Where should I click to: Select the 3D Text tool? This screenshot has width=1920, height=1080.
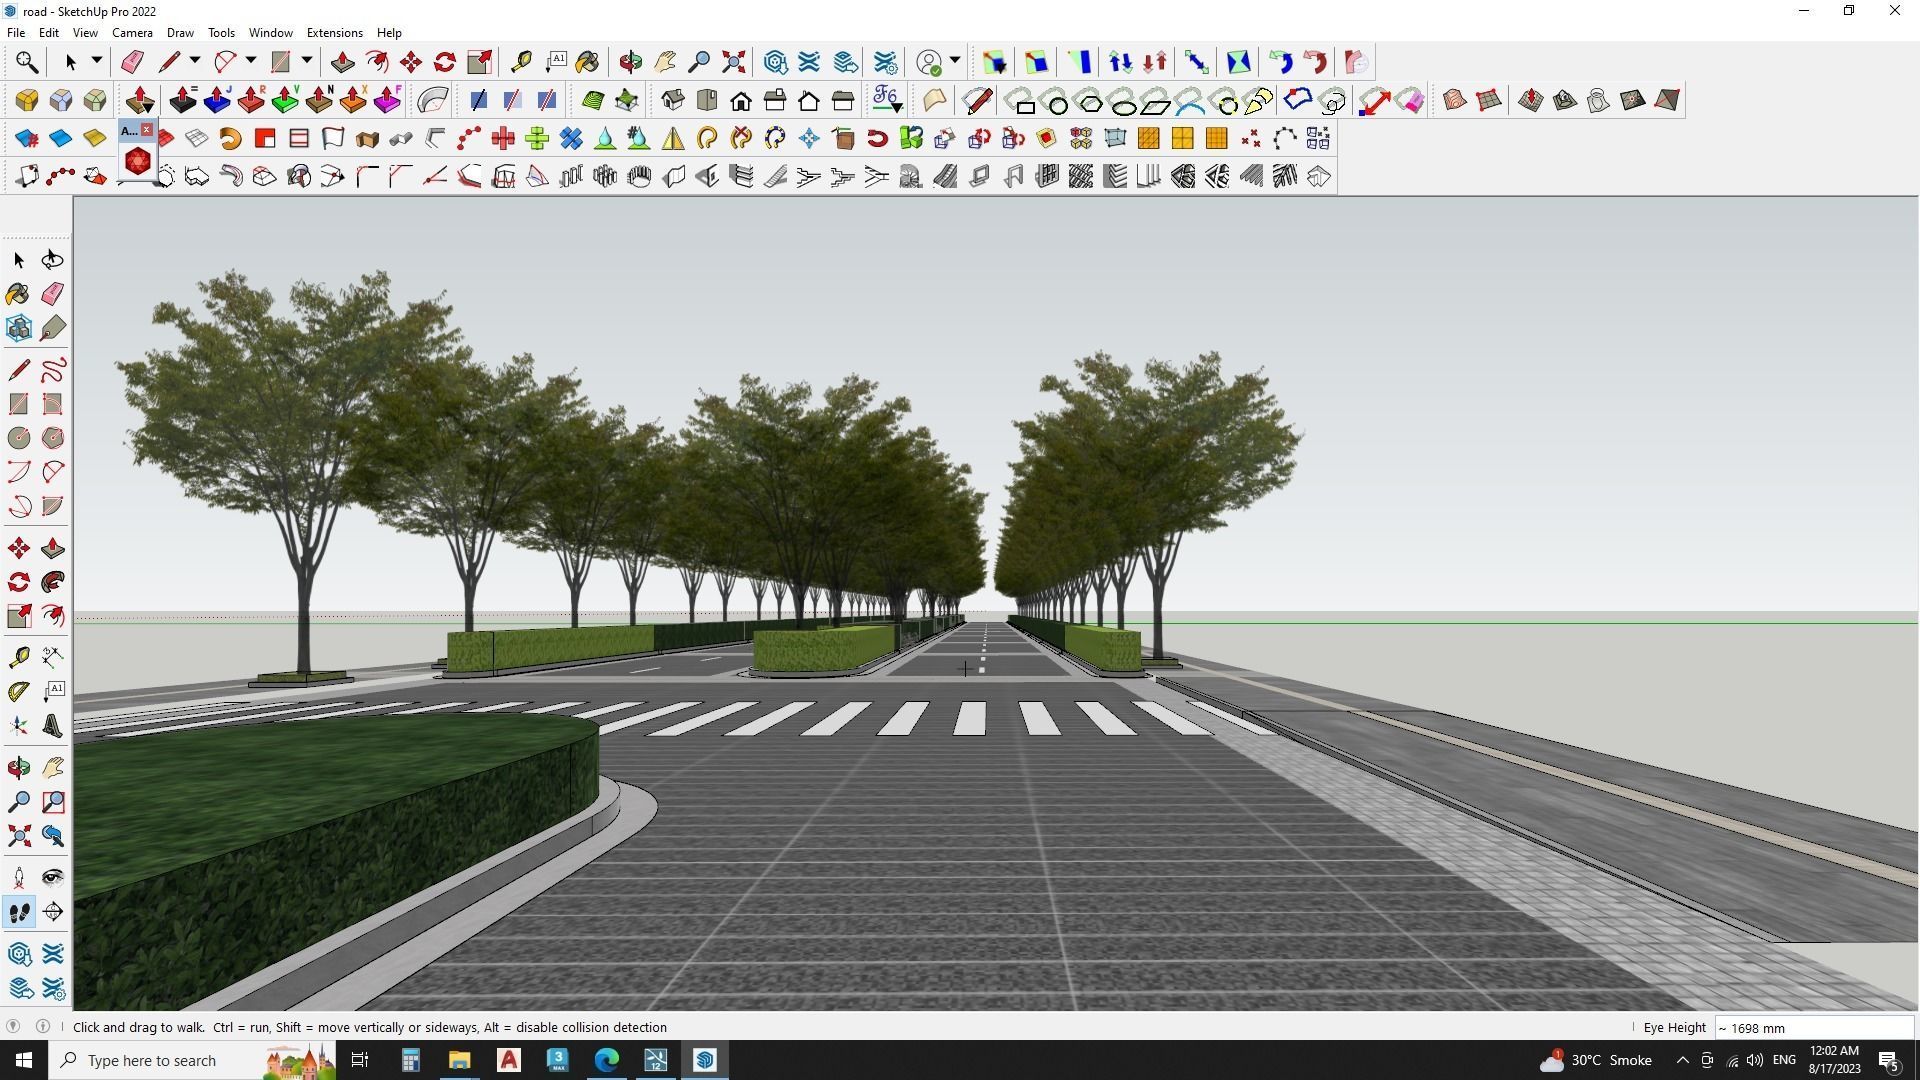(x=53, y=727)
